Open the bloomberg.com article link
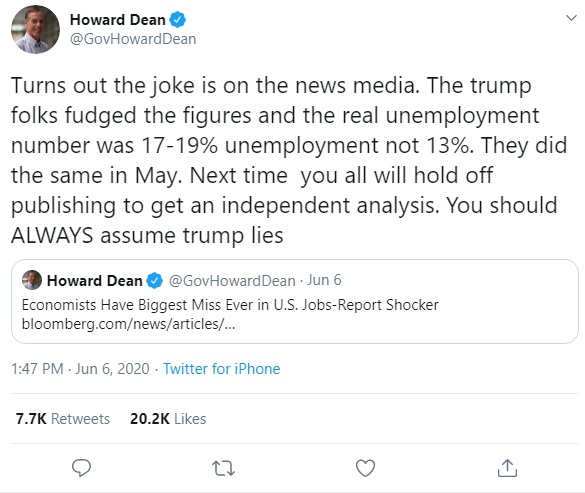585x493 pixels. (x=128, y=324)
